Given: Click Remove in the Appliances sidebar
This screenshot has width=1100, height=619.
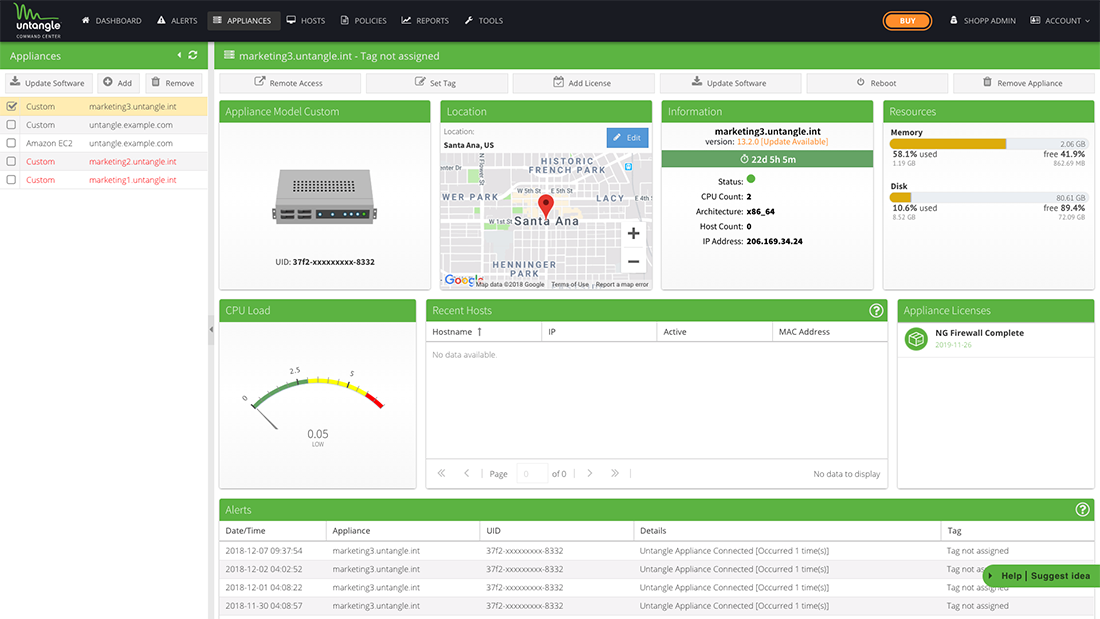Looking at the screenshot, I should click(x=174, y=83).
